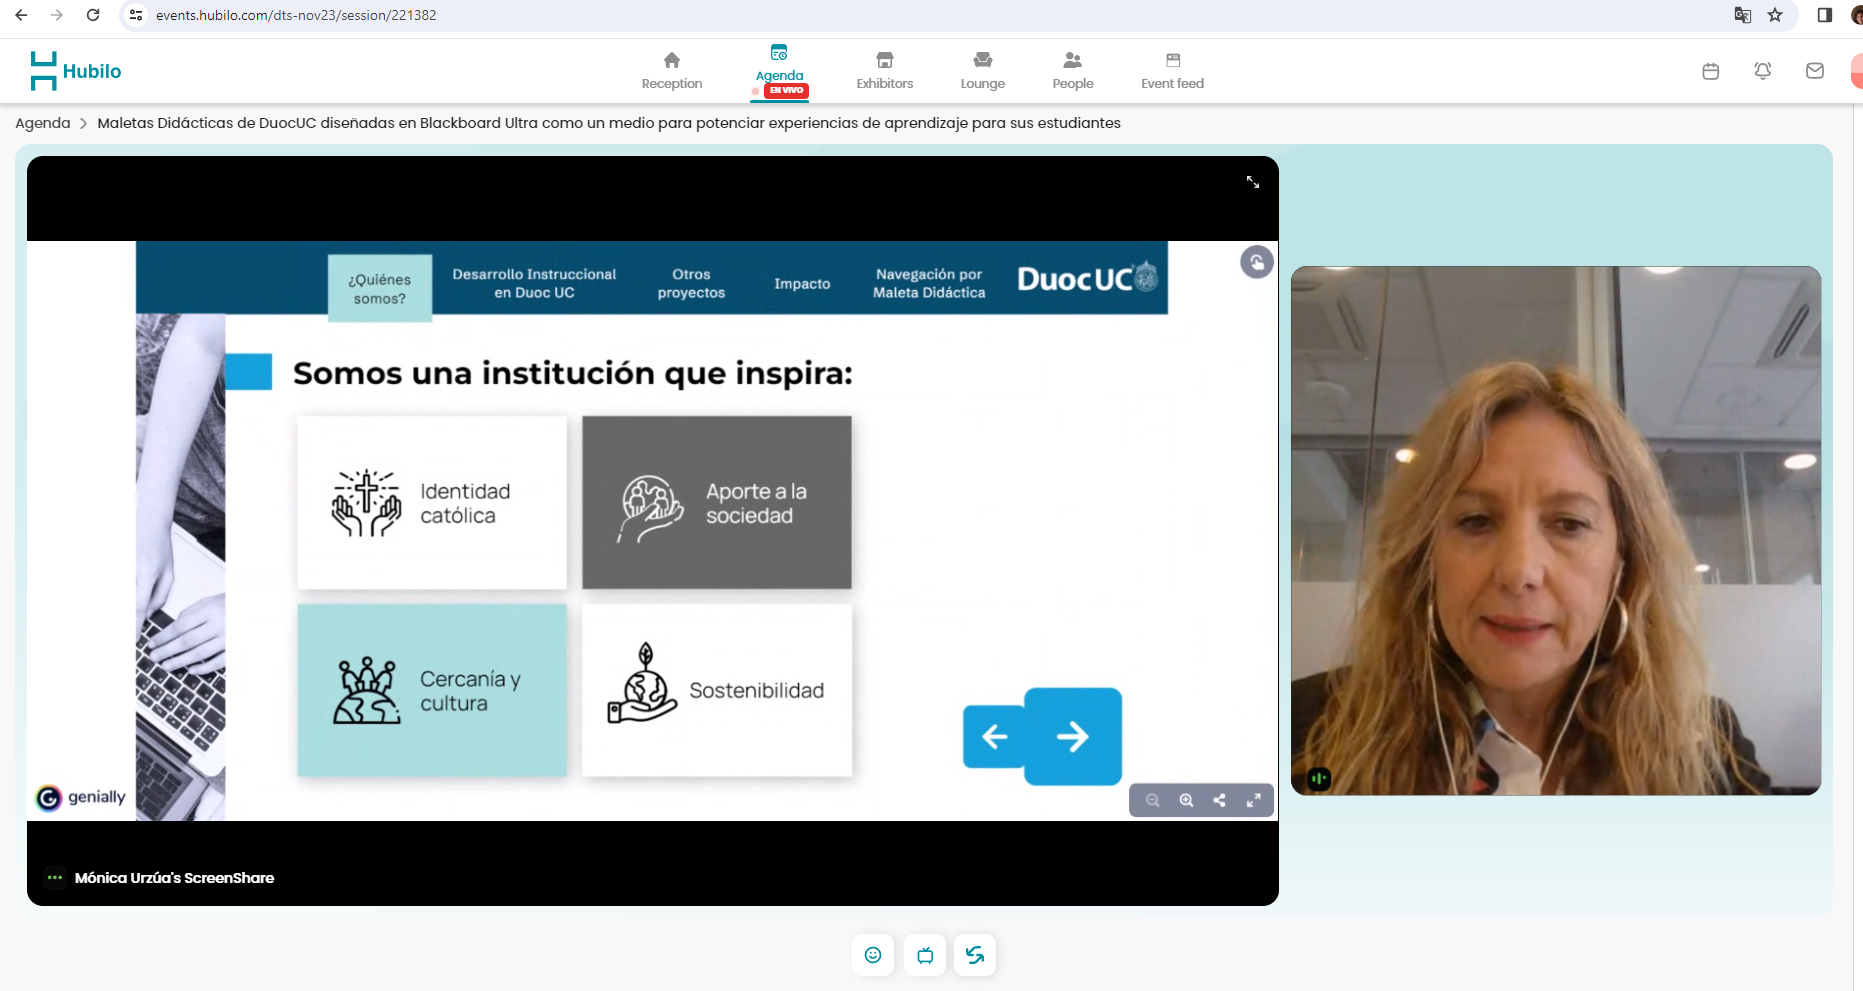Screen dimensions: 1863x991
Task: Zoom out genially presentation
Action: point(1153,800)
